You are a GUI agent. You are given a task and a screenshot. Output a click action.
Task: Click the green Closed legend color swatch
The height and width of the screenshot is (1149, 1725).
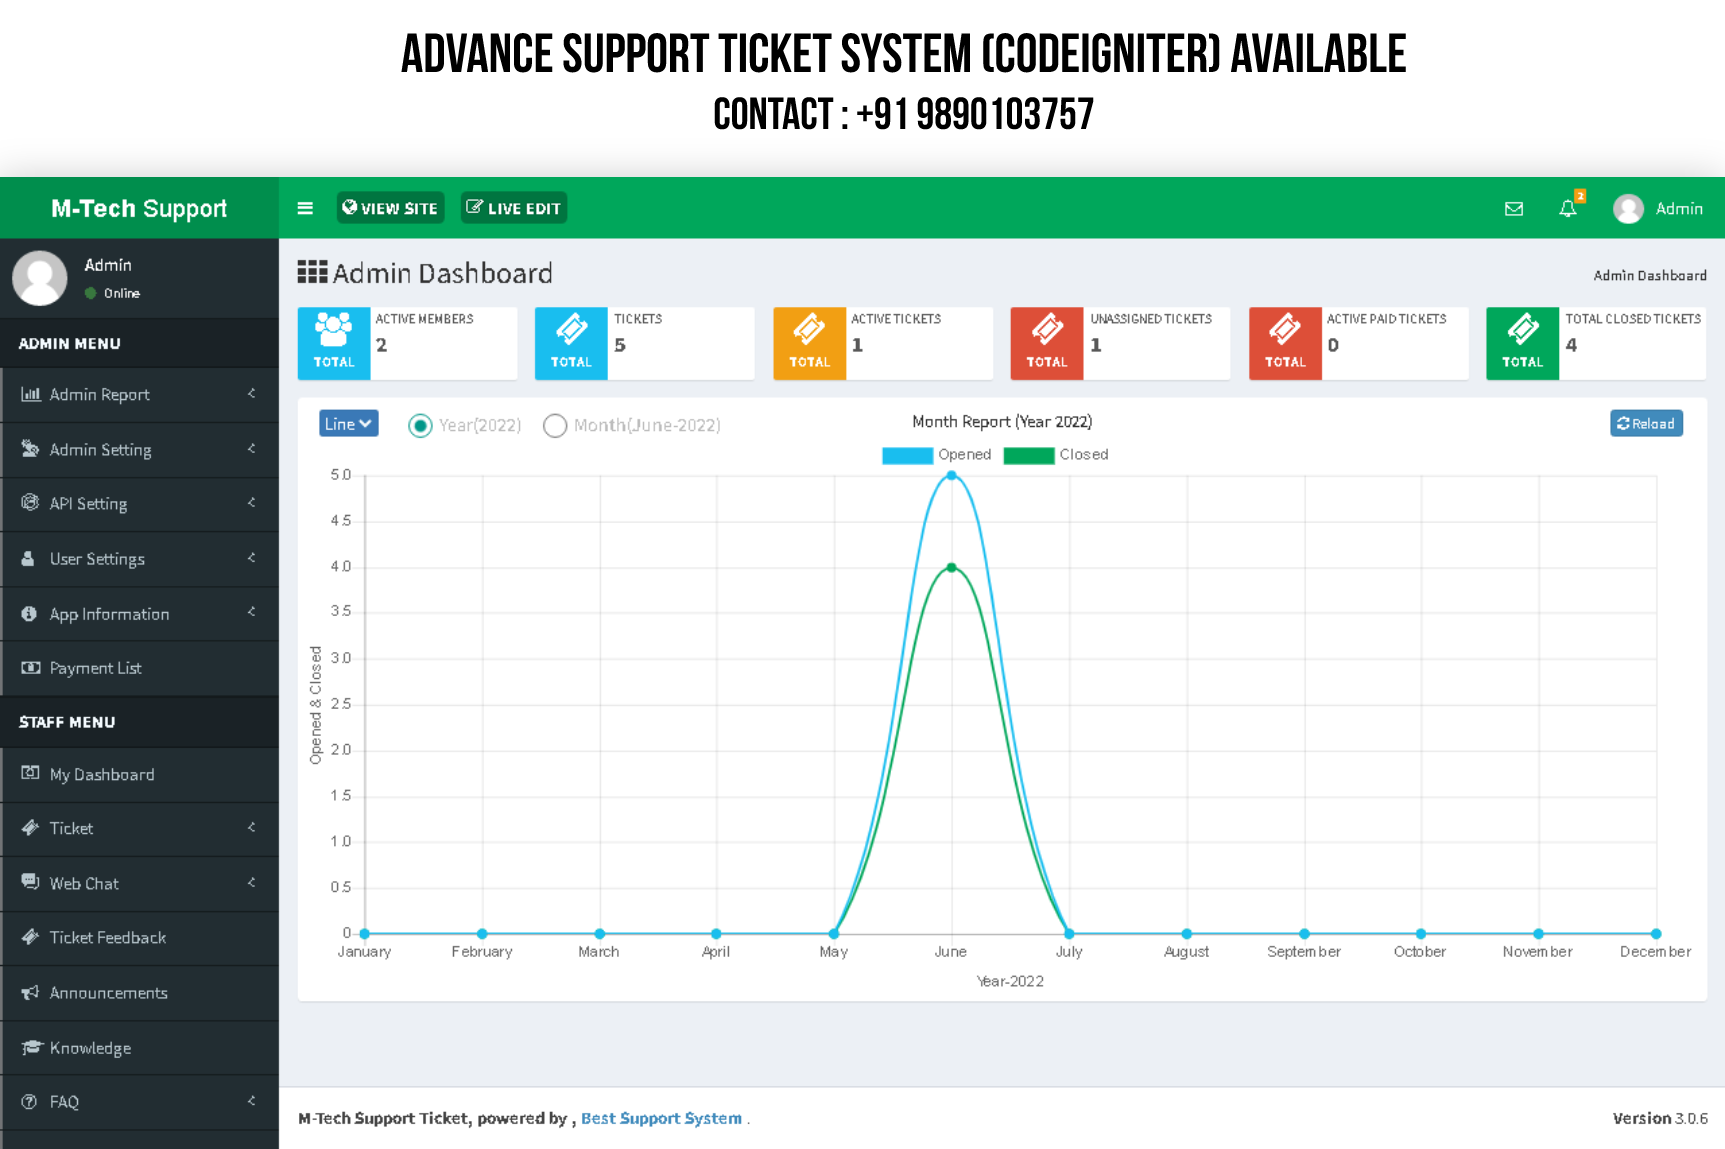[1028, 455]
